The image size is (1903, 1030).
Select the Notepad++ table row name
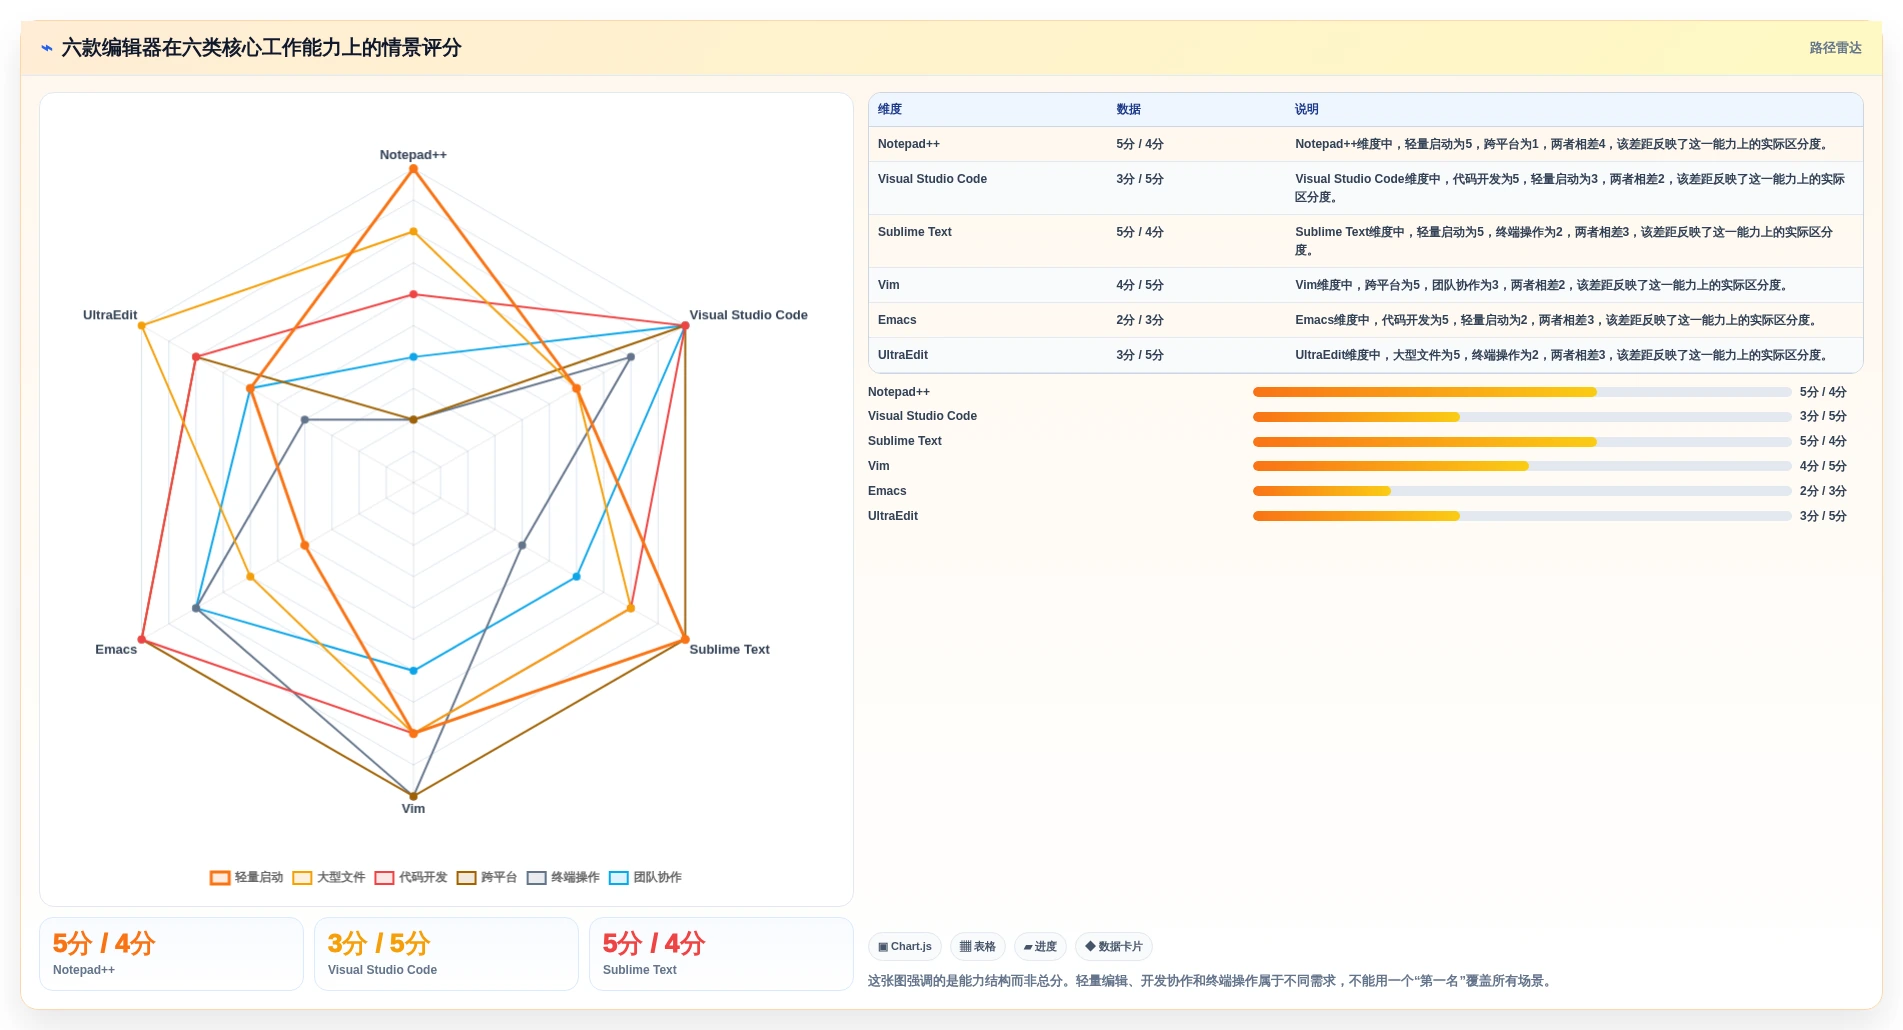909,144
